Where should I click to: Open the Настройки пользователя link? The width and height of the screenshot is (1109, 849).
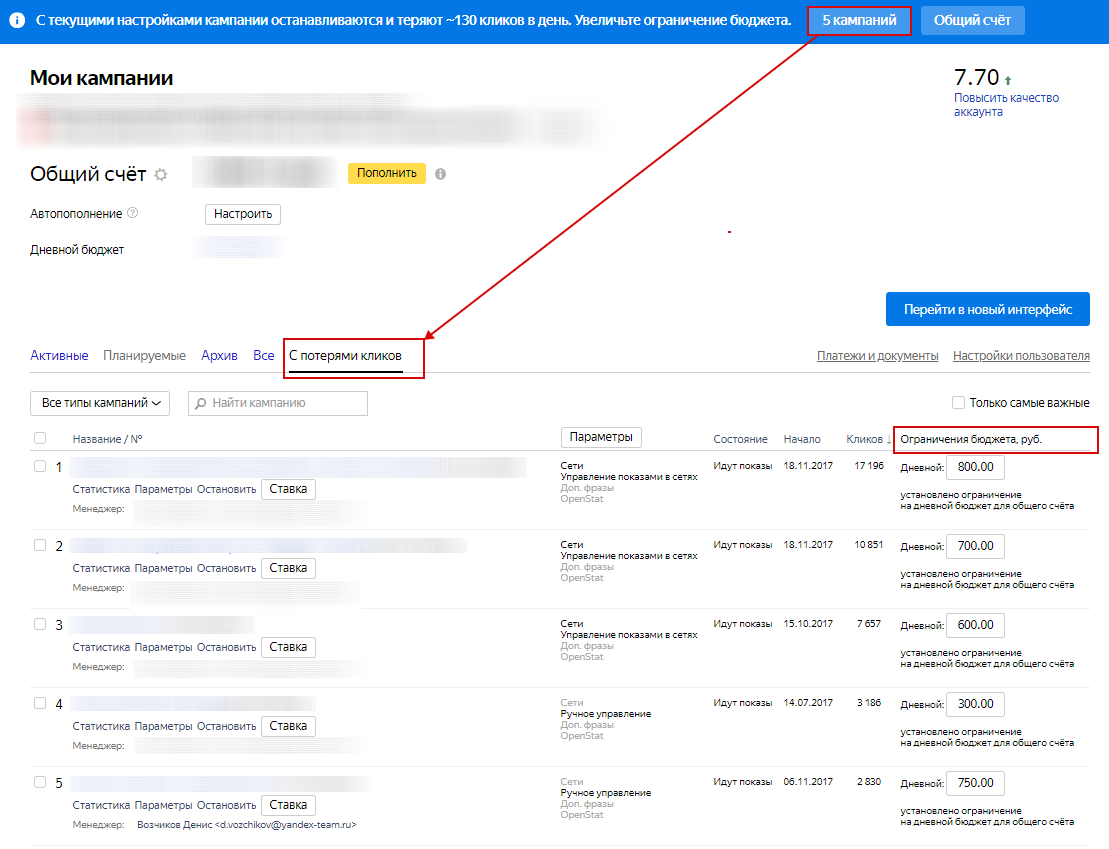(x=1021, y=356)
